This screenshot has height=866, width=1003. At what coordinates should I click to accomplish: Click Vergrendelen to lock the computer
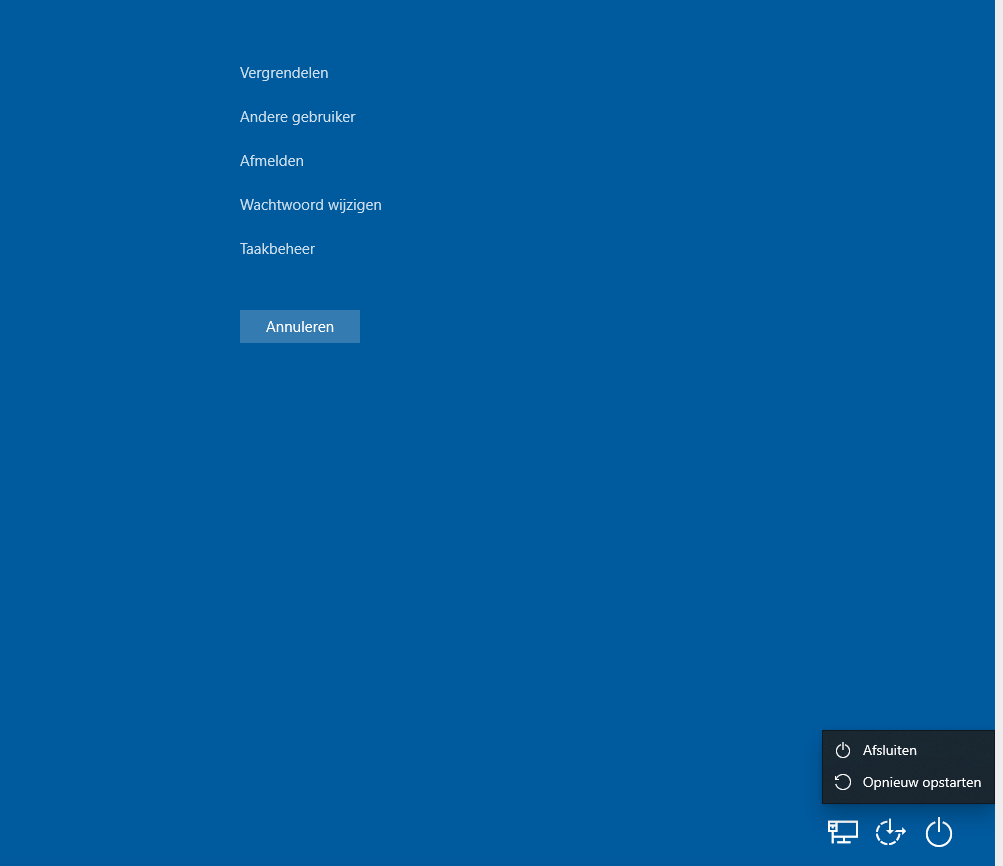(x=284, y=73)
